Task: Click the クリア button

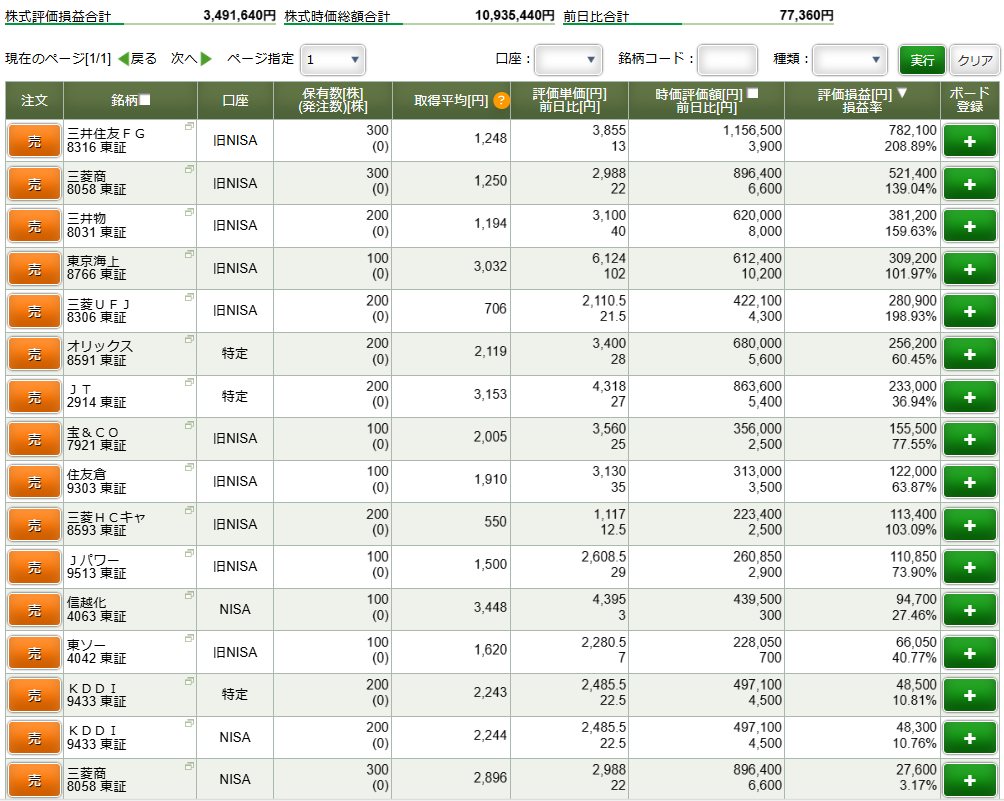Action: point(975,60)
